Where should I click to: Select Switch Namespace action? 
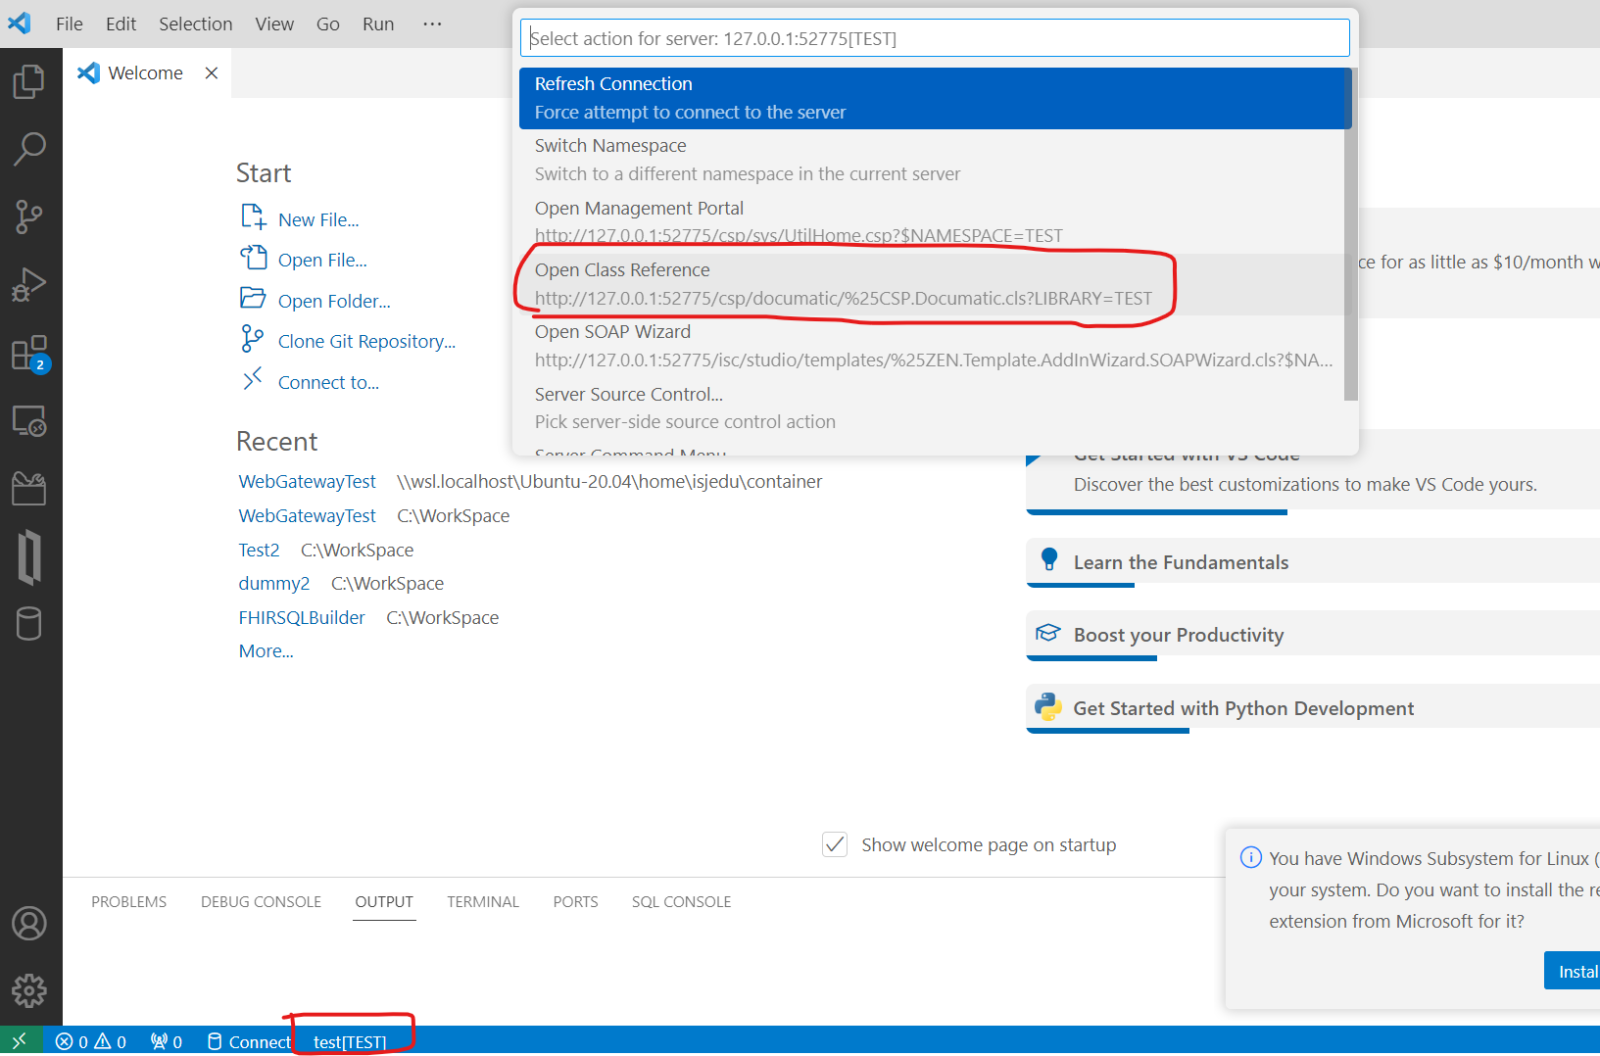click(932, 160)
